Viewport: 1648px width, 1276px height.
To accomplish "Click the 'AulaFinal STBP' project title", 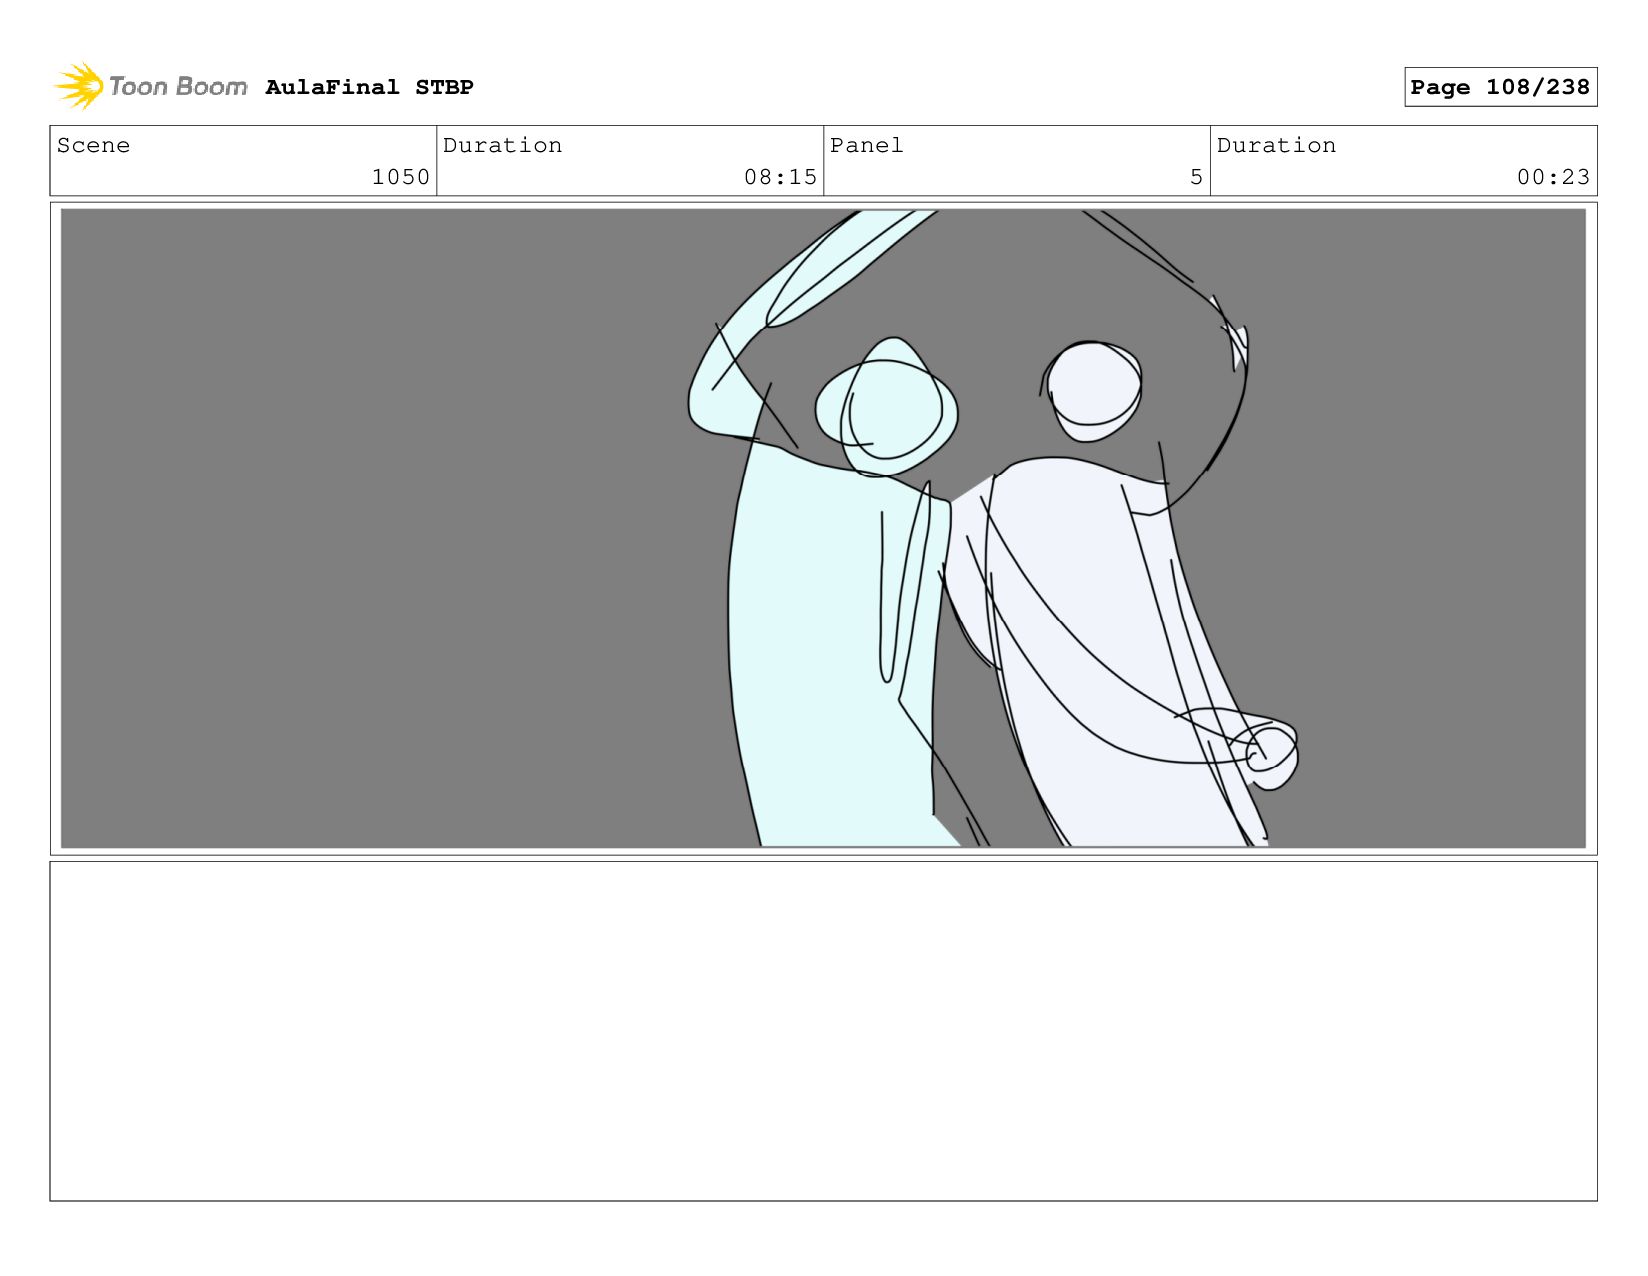I will point(369,87).
